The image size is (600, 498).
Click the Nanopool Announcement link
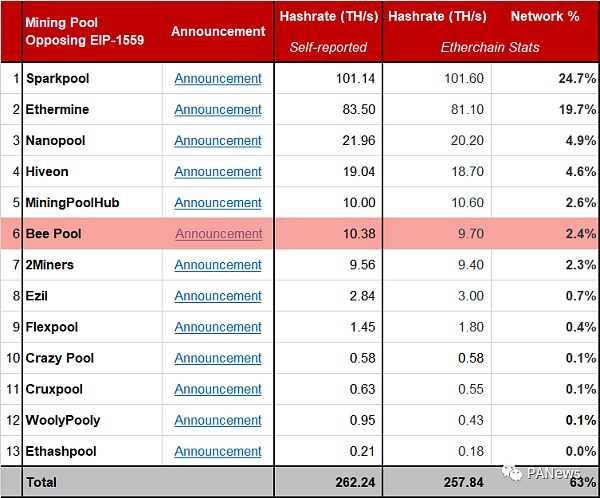218,141
